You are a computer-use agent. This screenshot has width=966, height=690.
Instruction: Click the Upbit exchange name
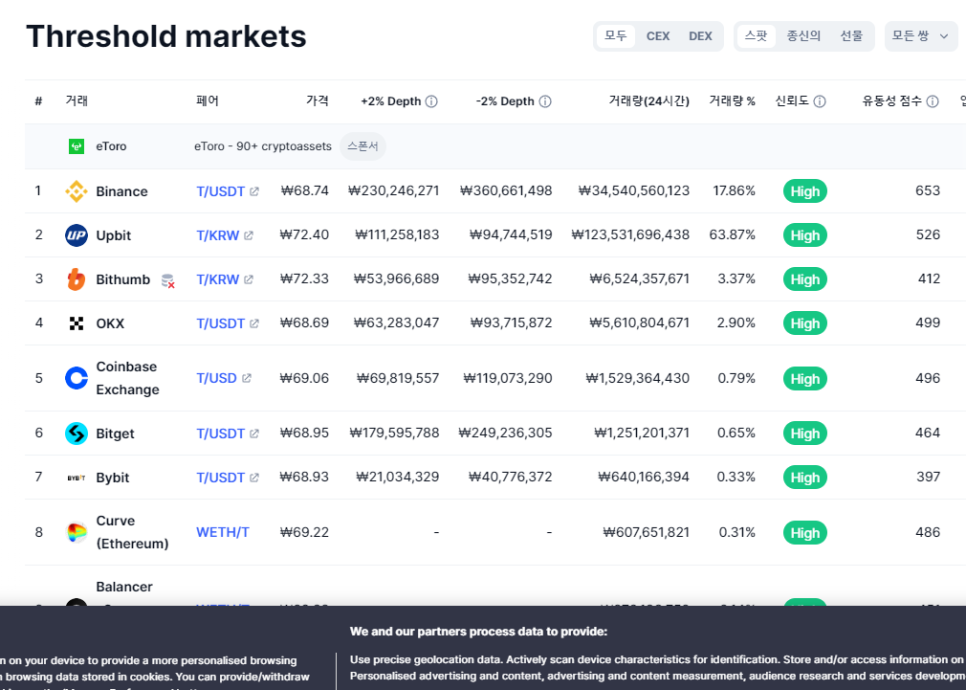[x=113, y=235]
